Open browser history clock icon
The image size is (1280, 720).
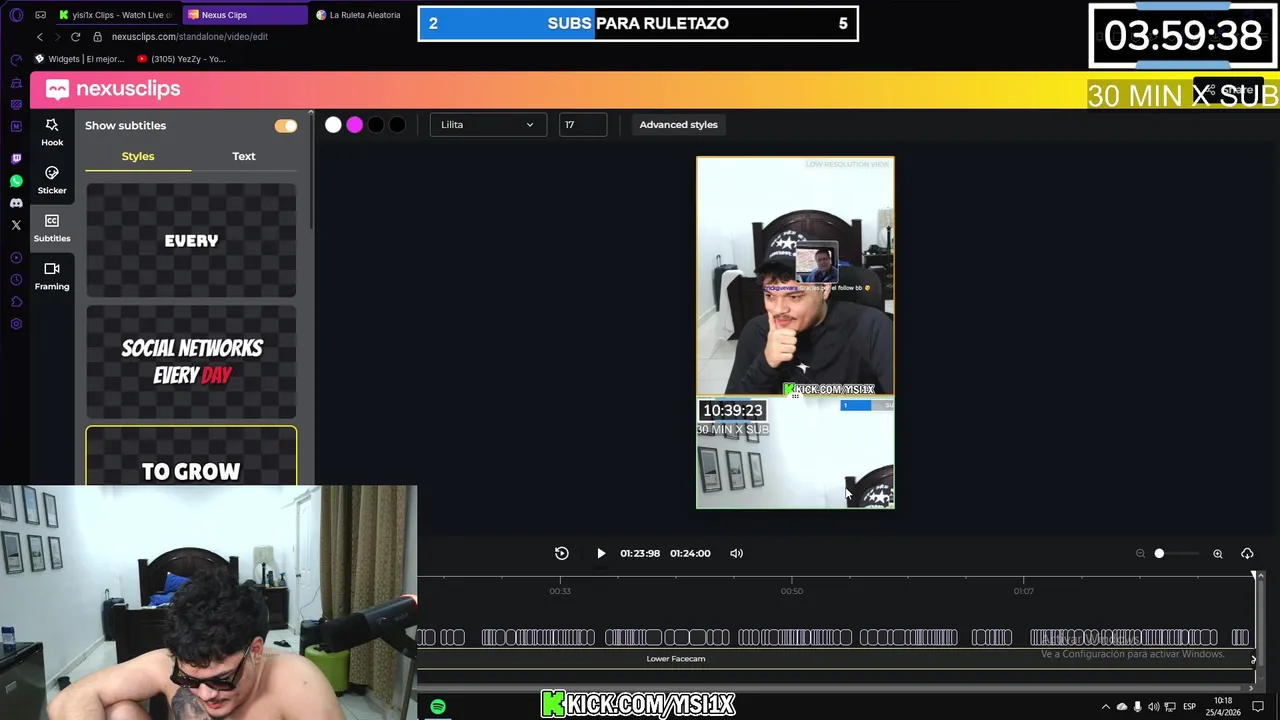click(x=16, y=280)
